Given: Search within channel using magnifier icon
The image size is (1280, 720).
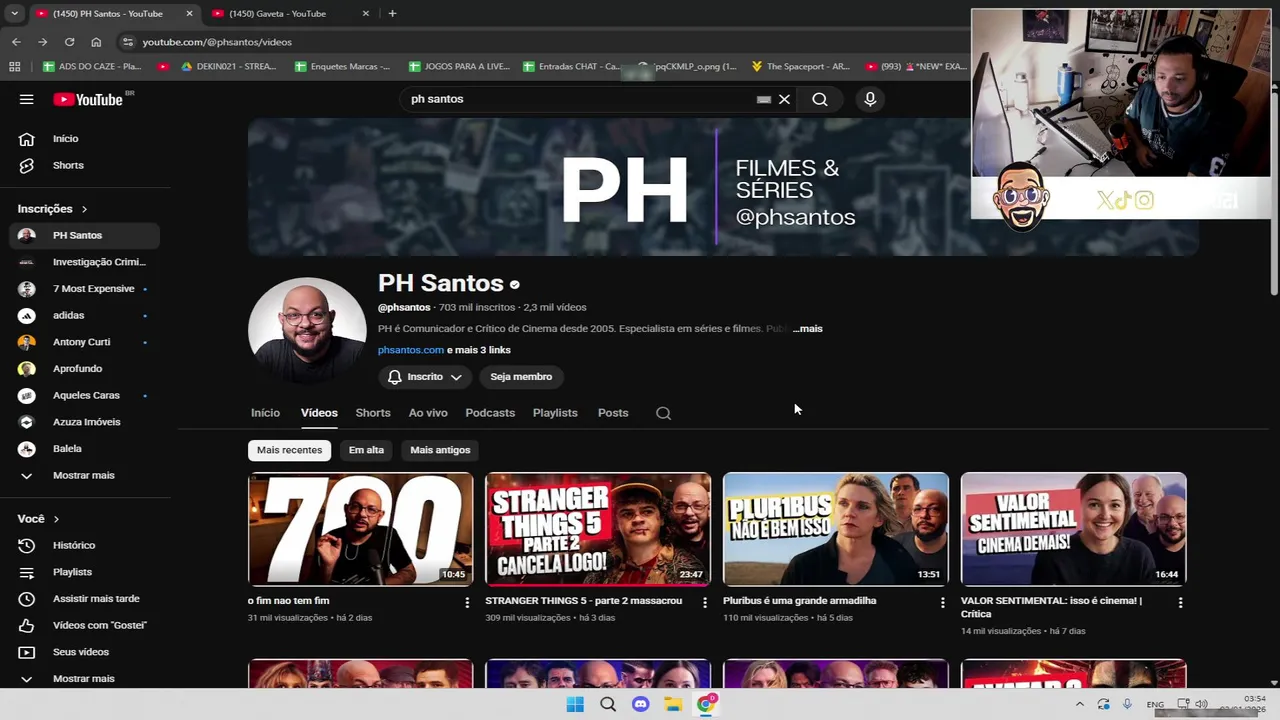Looking at the screenshot, I should tap(663, 413).
